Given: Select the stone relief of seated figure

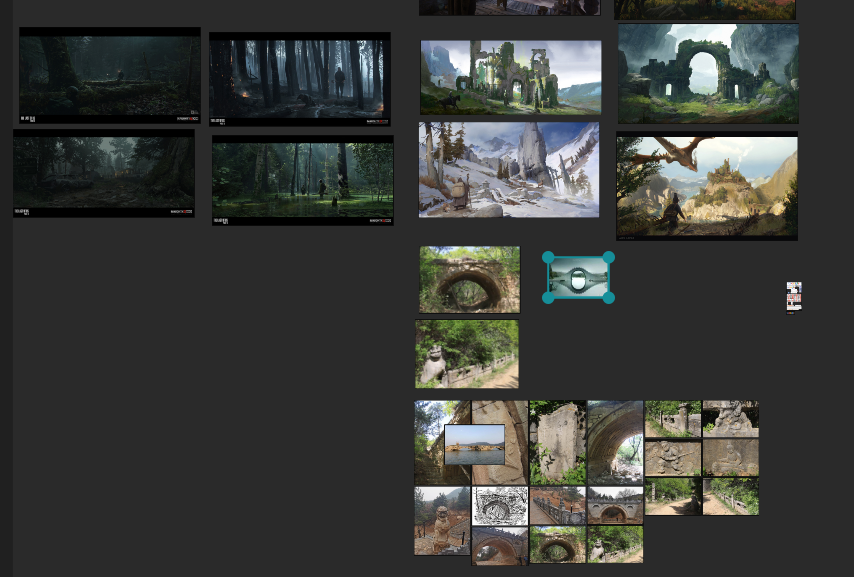Looking at the screenshot, I should pyautogui.click(x=731, y=458).
